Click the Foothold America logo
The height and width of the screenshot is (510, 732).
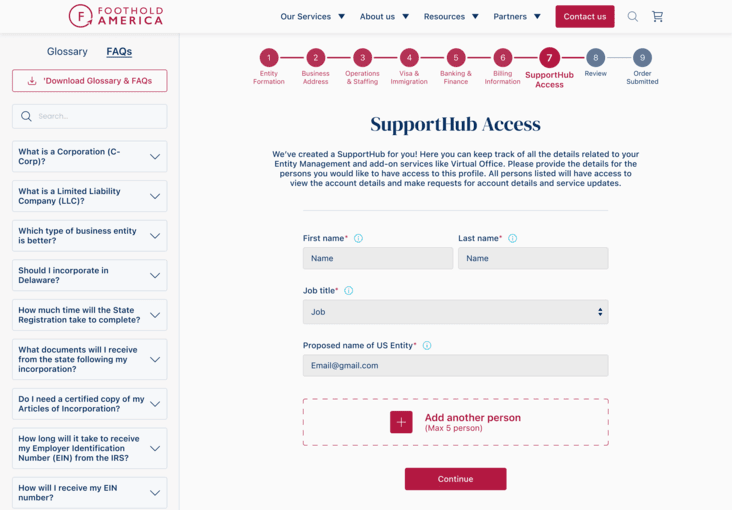(x=115, y=16)
